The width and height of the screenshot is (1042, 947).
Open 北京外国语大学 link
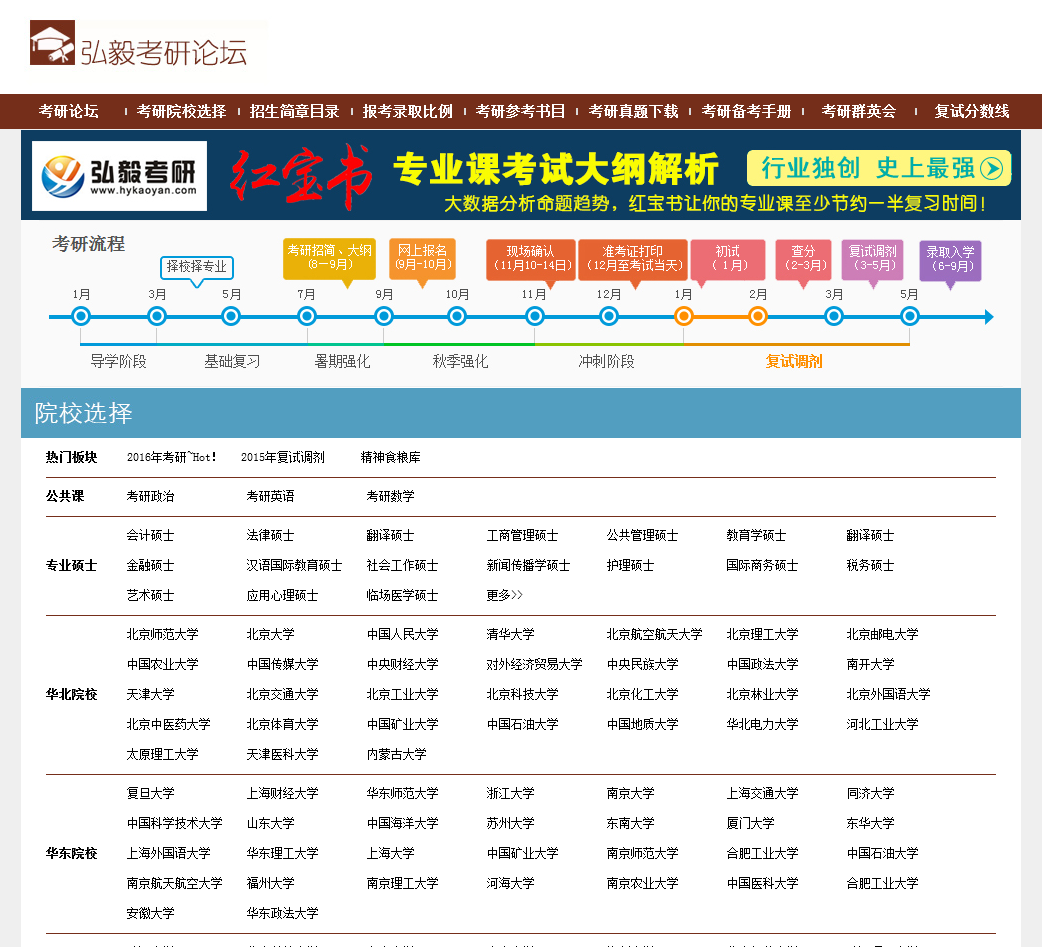click(888, 694)
